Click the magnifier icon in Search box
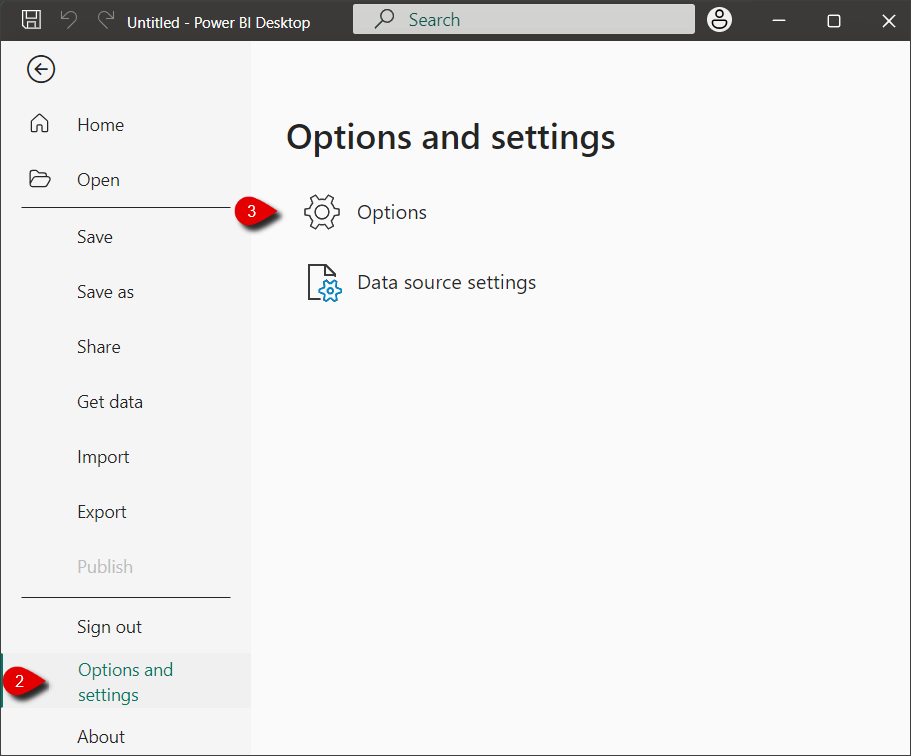The width and height of the screenshot is (911, 756). pos(384,19)
